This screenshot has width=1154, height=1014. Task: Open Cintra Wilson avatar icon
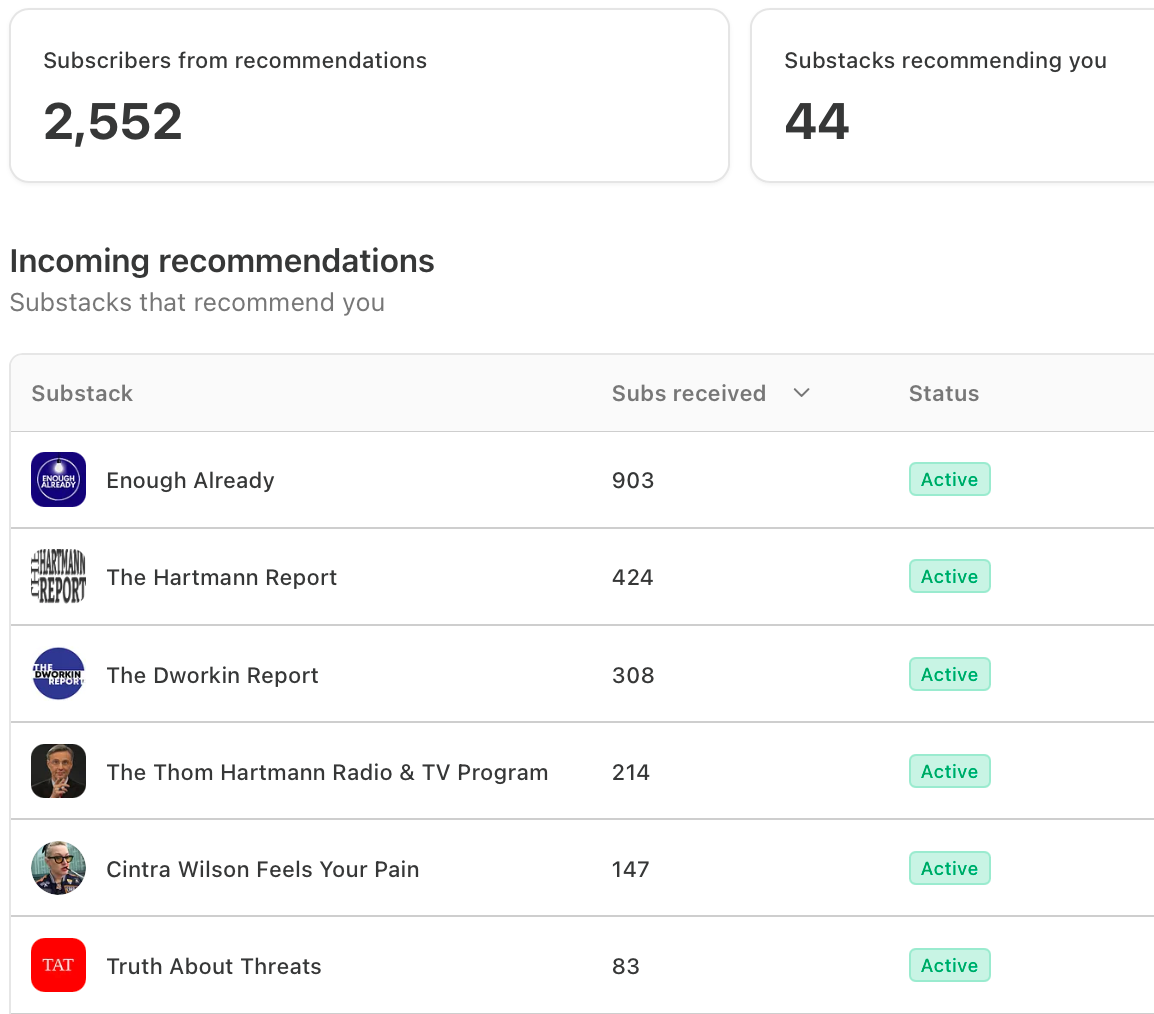point(58,868)
